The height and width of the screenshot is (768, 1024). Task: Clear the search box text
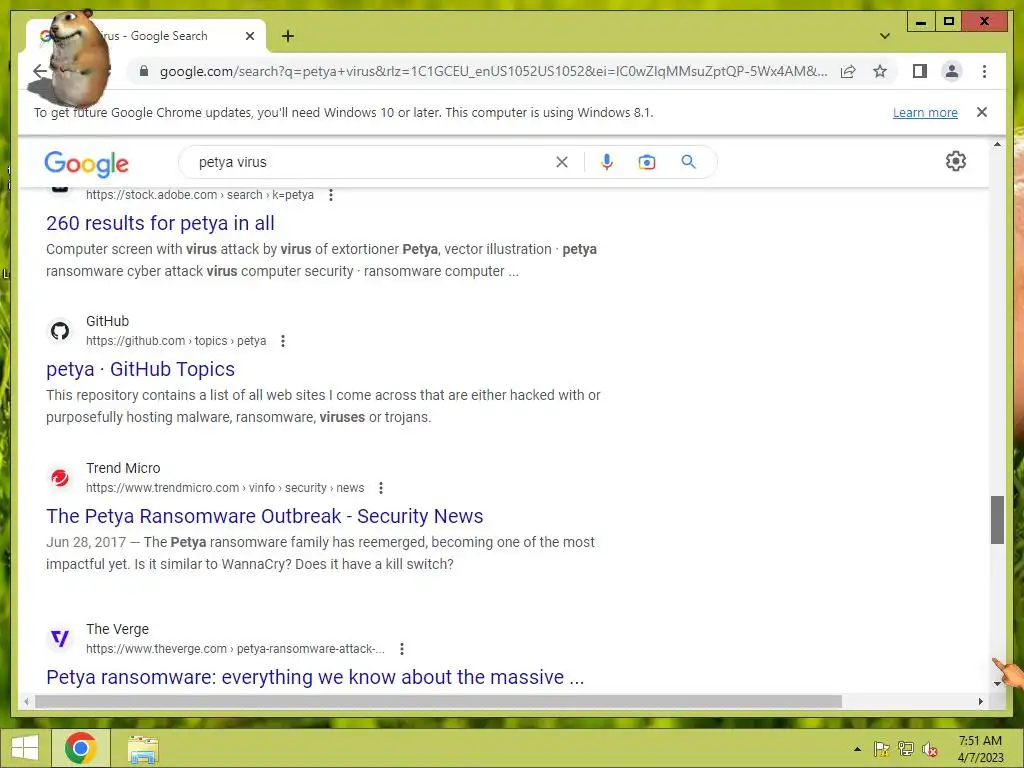point(562,162)
